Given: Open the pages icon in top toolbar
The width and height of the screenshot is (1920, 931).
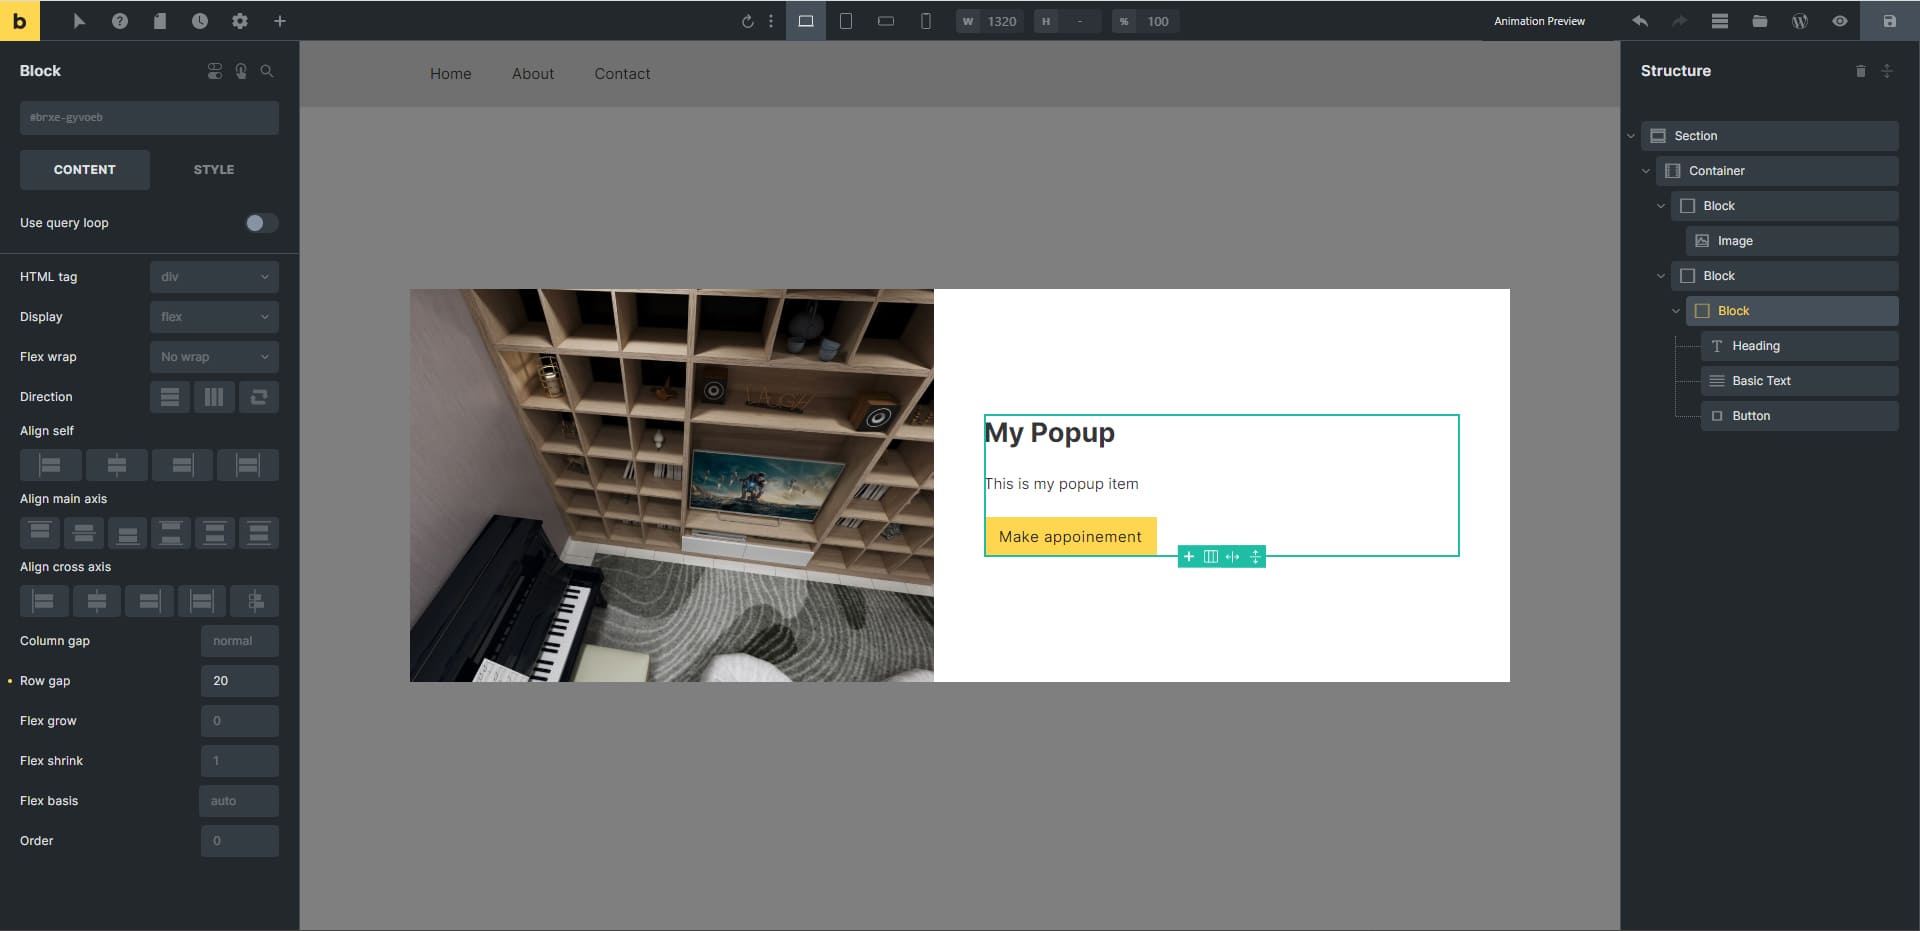Looking at the screenshot, I should click(x=160, y=21).
